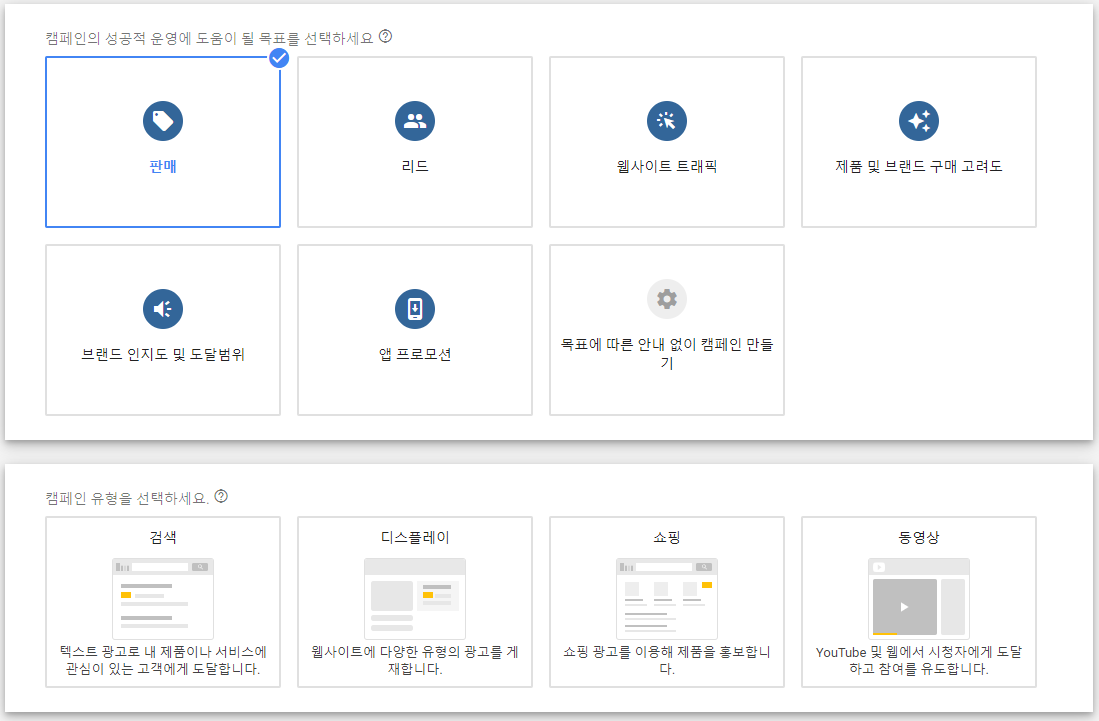Choose the 디스플레이 campaign type
Viewport: 1099px width, 721px height.
[414, 600]
